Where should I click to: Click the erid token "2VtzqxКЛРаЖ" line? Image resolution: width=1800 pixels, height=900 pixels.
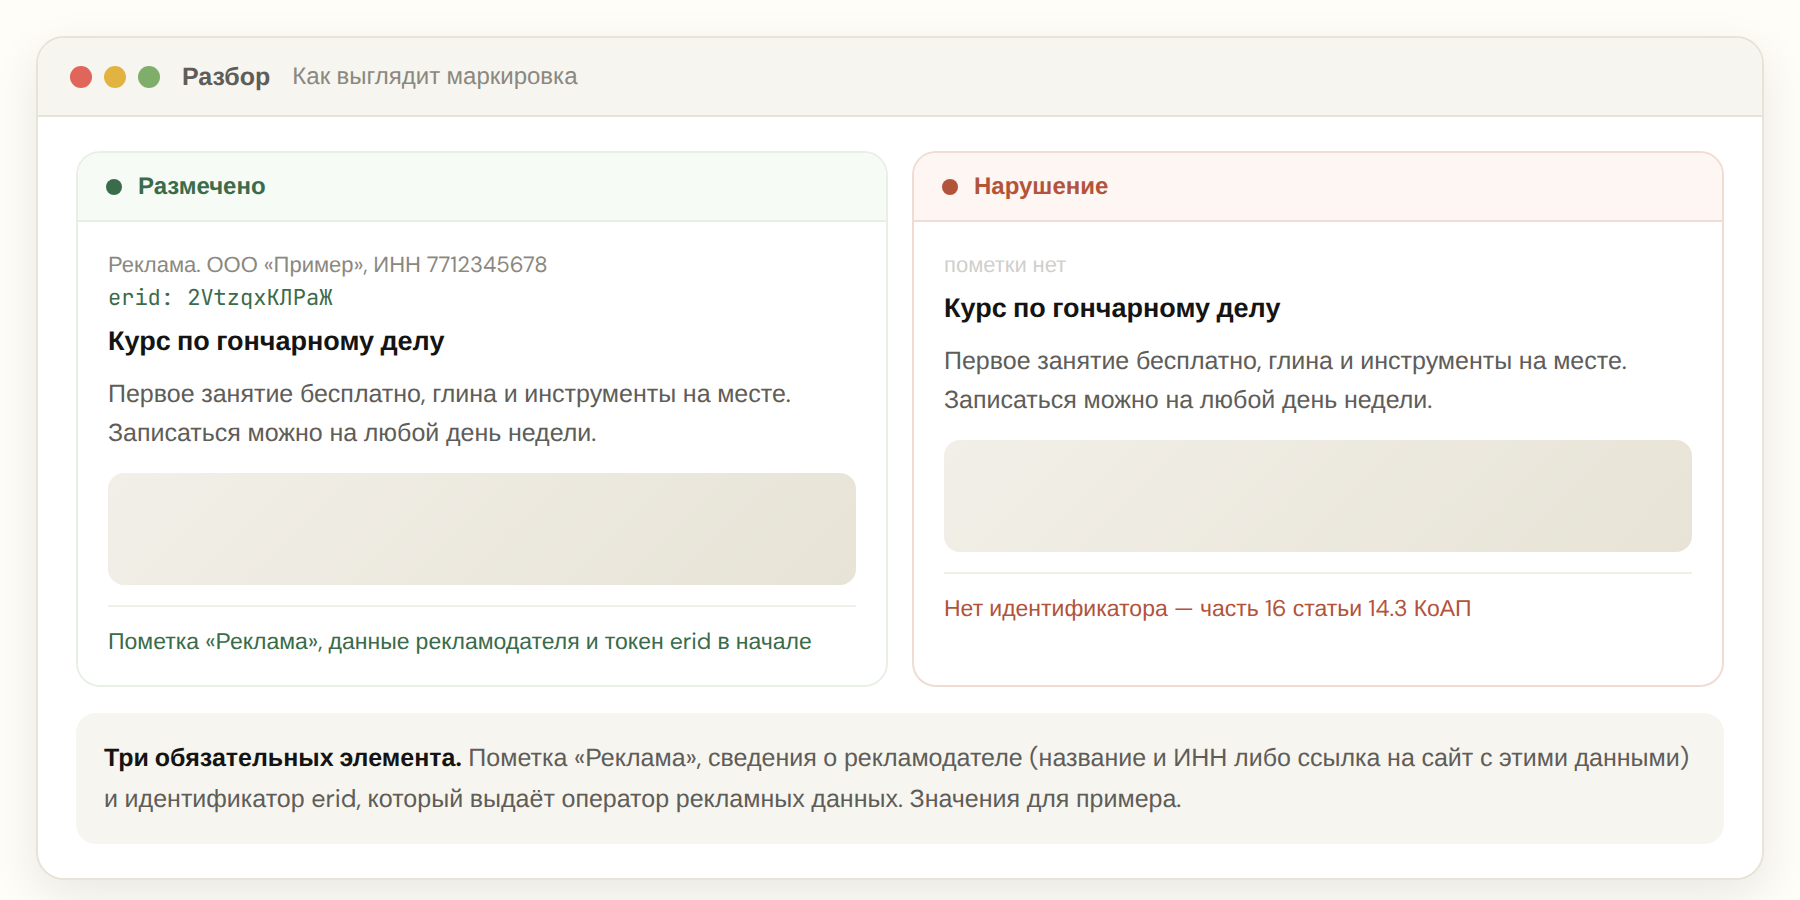[x=220, y=298]
